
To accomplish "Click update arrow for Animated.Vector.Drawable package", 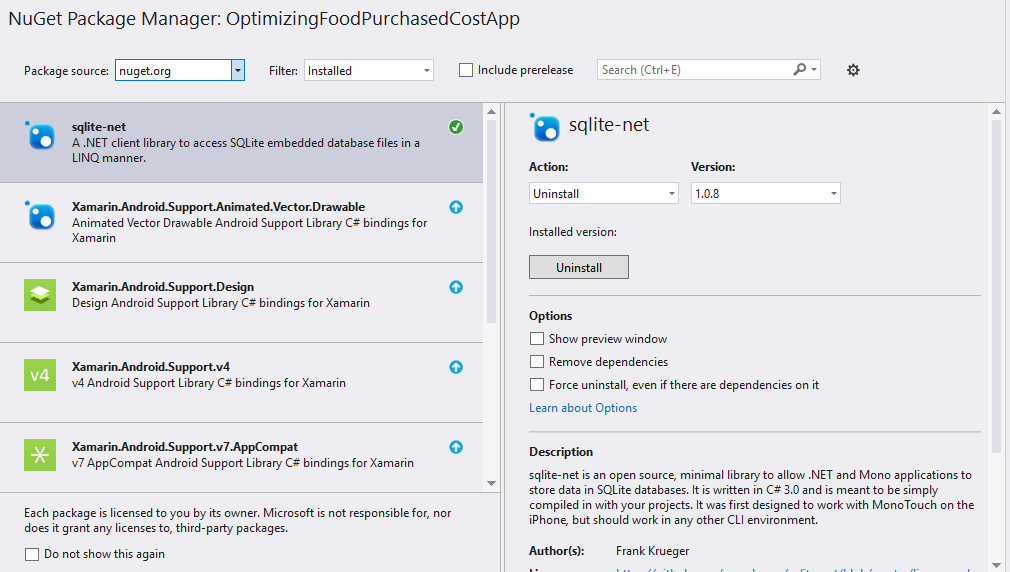I will pyautogui.click(x=456, y=207).
